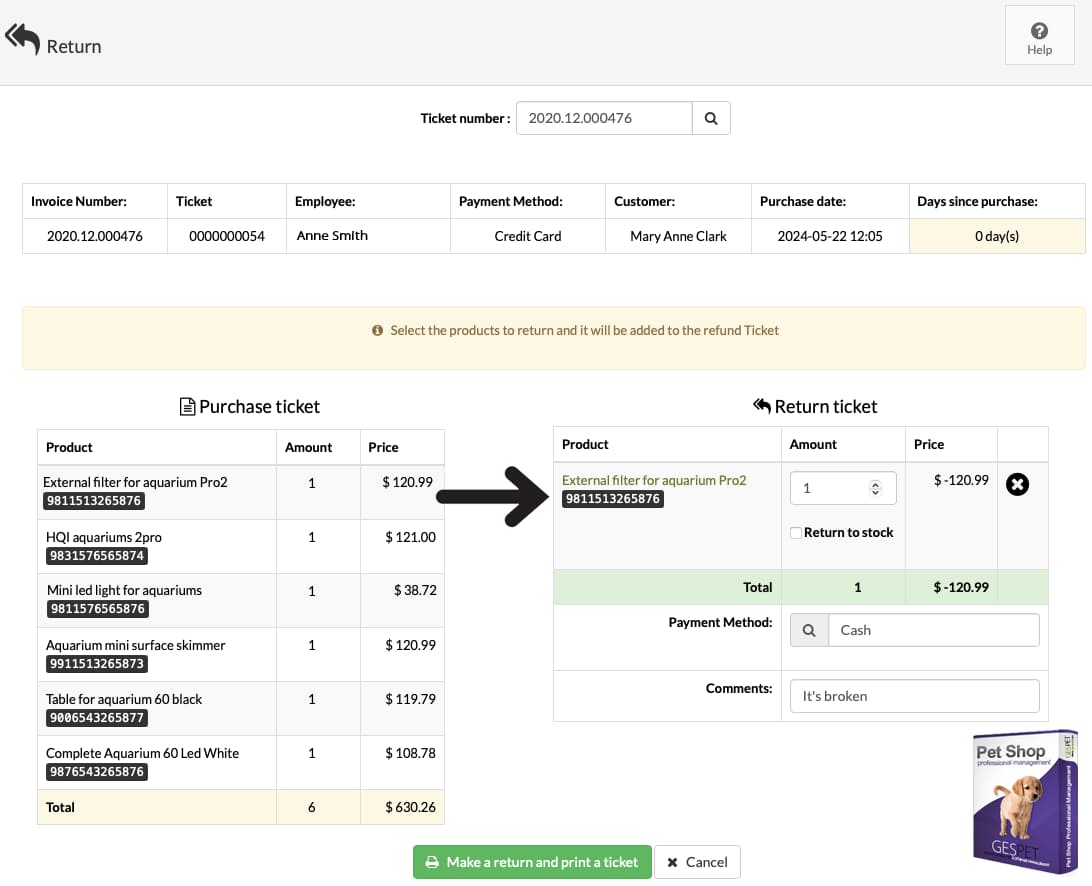1092x886 pixels.
Task: Select Aquarium mini surface skimmer product
Action: [x=136, y=645]
